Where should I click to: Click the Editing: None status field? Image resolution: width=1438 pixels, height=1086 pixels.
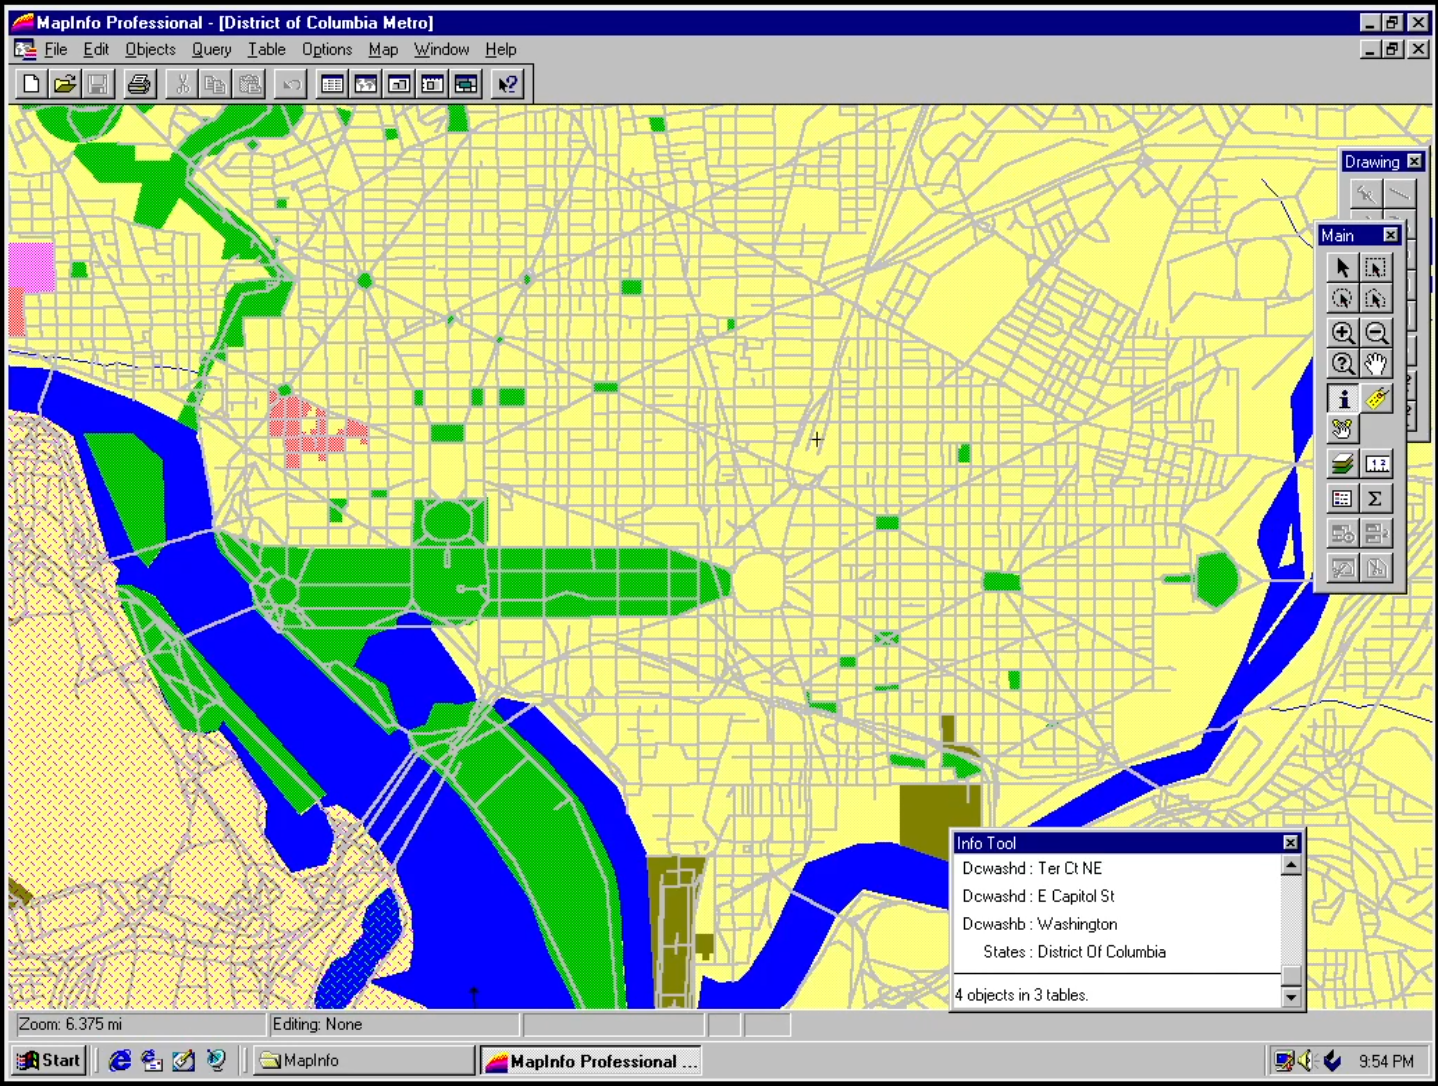[x=394, y=1024]
